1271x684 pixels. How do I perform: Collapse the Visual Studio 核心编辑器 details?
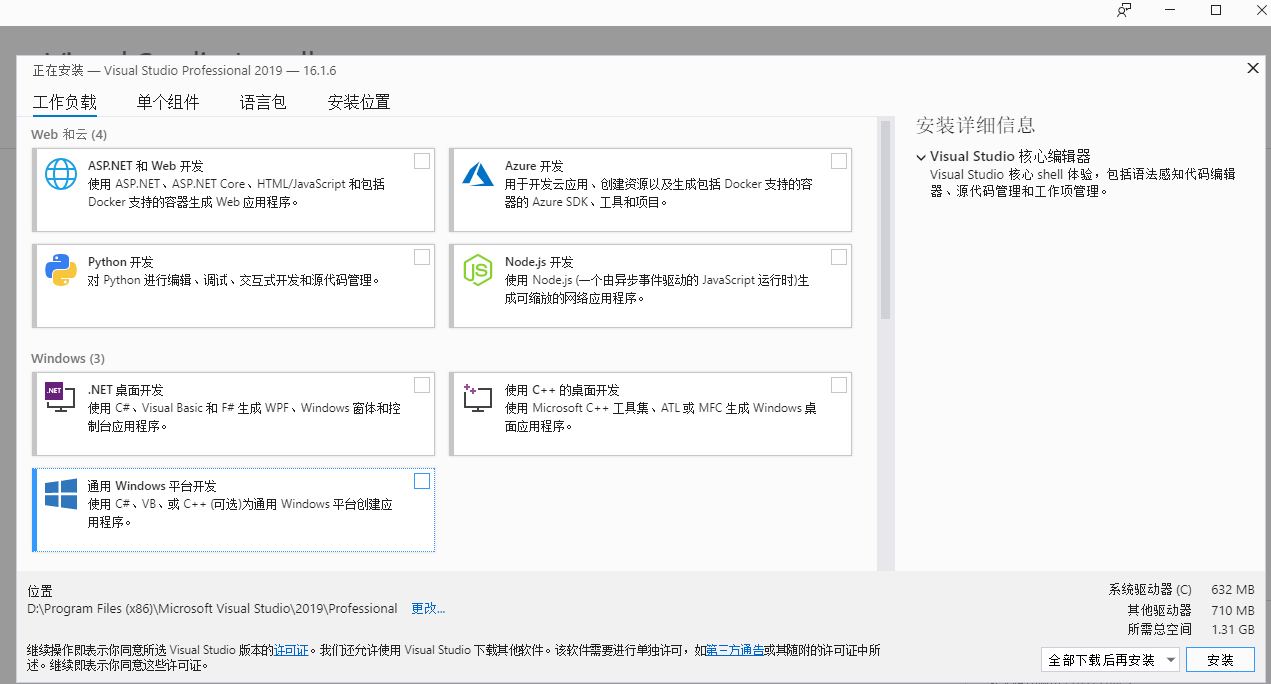(921, 157)
